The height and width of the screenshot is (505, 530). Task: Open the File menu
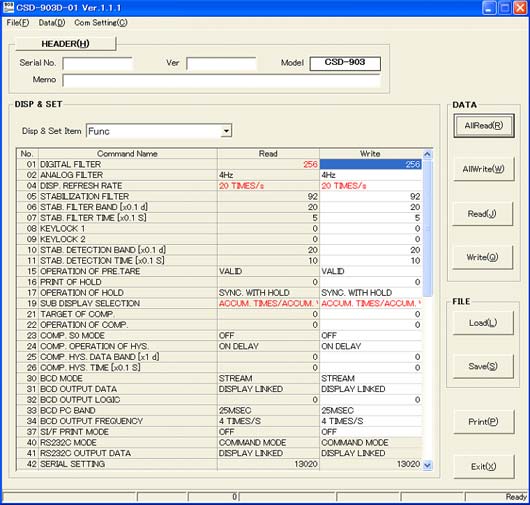[18, 23]
